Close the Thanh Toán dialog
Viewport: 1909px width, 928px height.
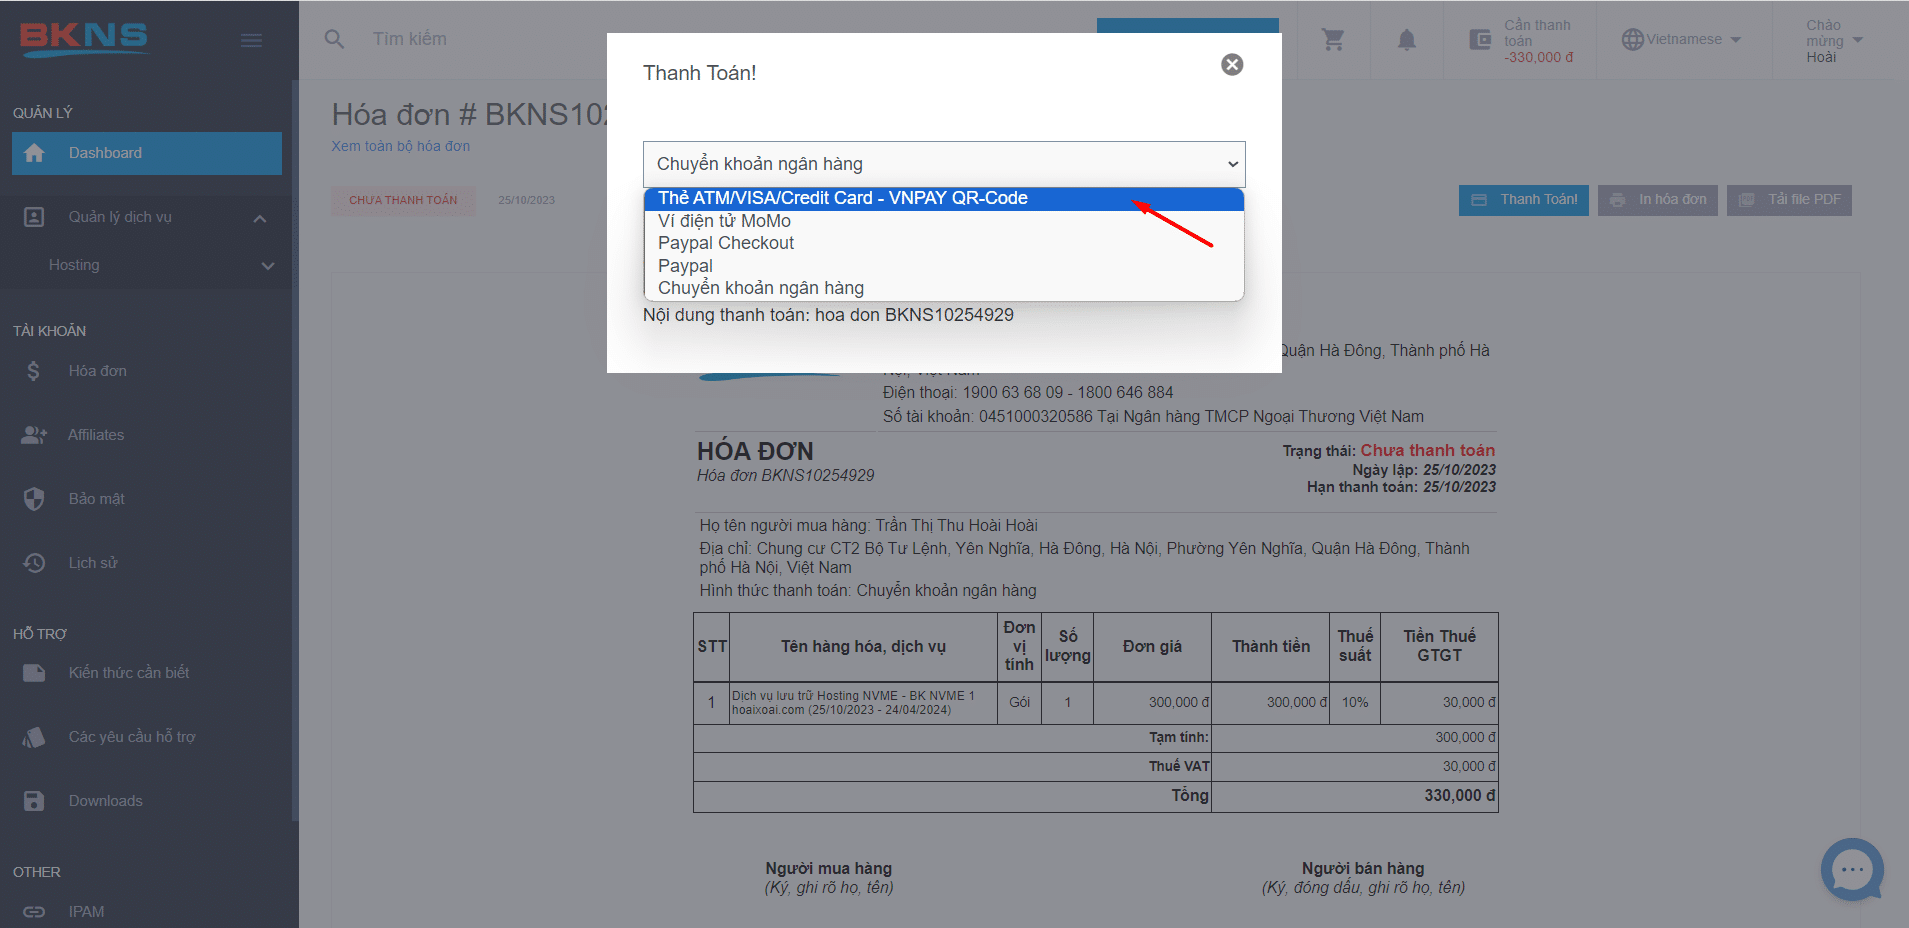point(1232,64)
